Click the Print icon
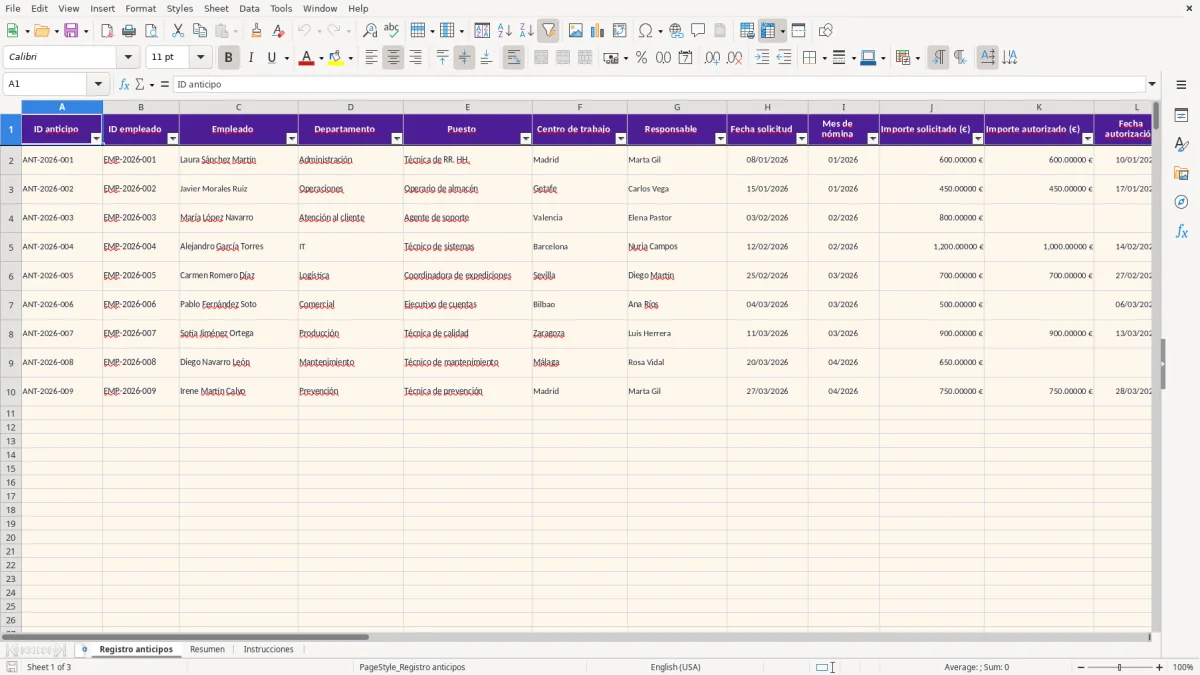Screen dimensions: 1200x675 (129, 31)
